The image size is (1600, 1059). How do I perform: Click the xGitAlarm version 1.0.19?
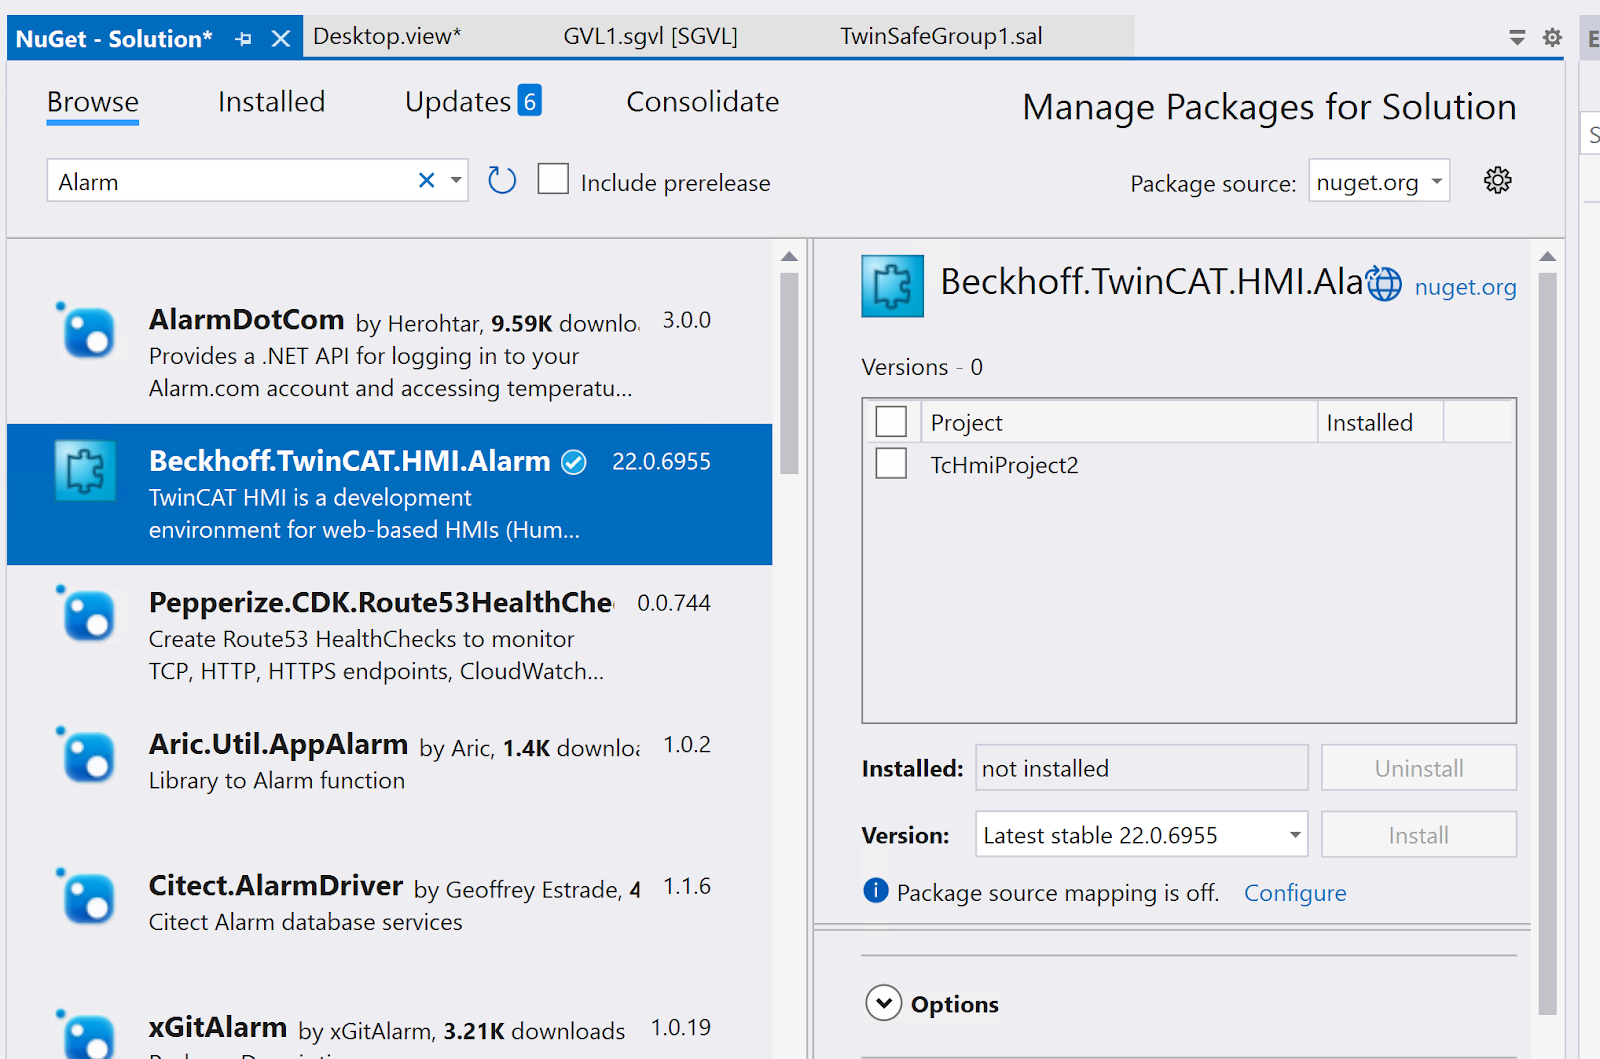681,1027
